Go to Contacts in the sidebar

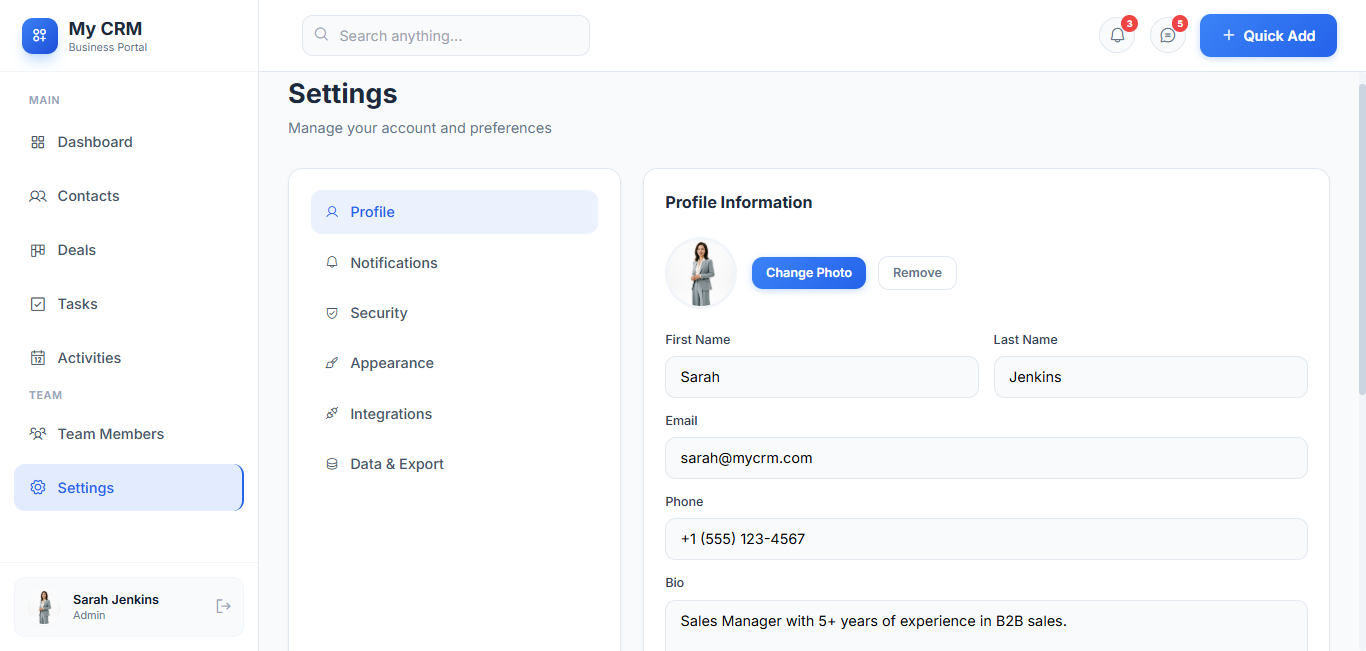pyautogui.click(x=88, y=196)
